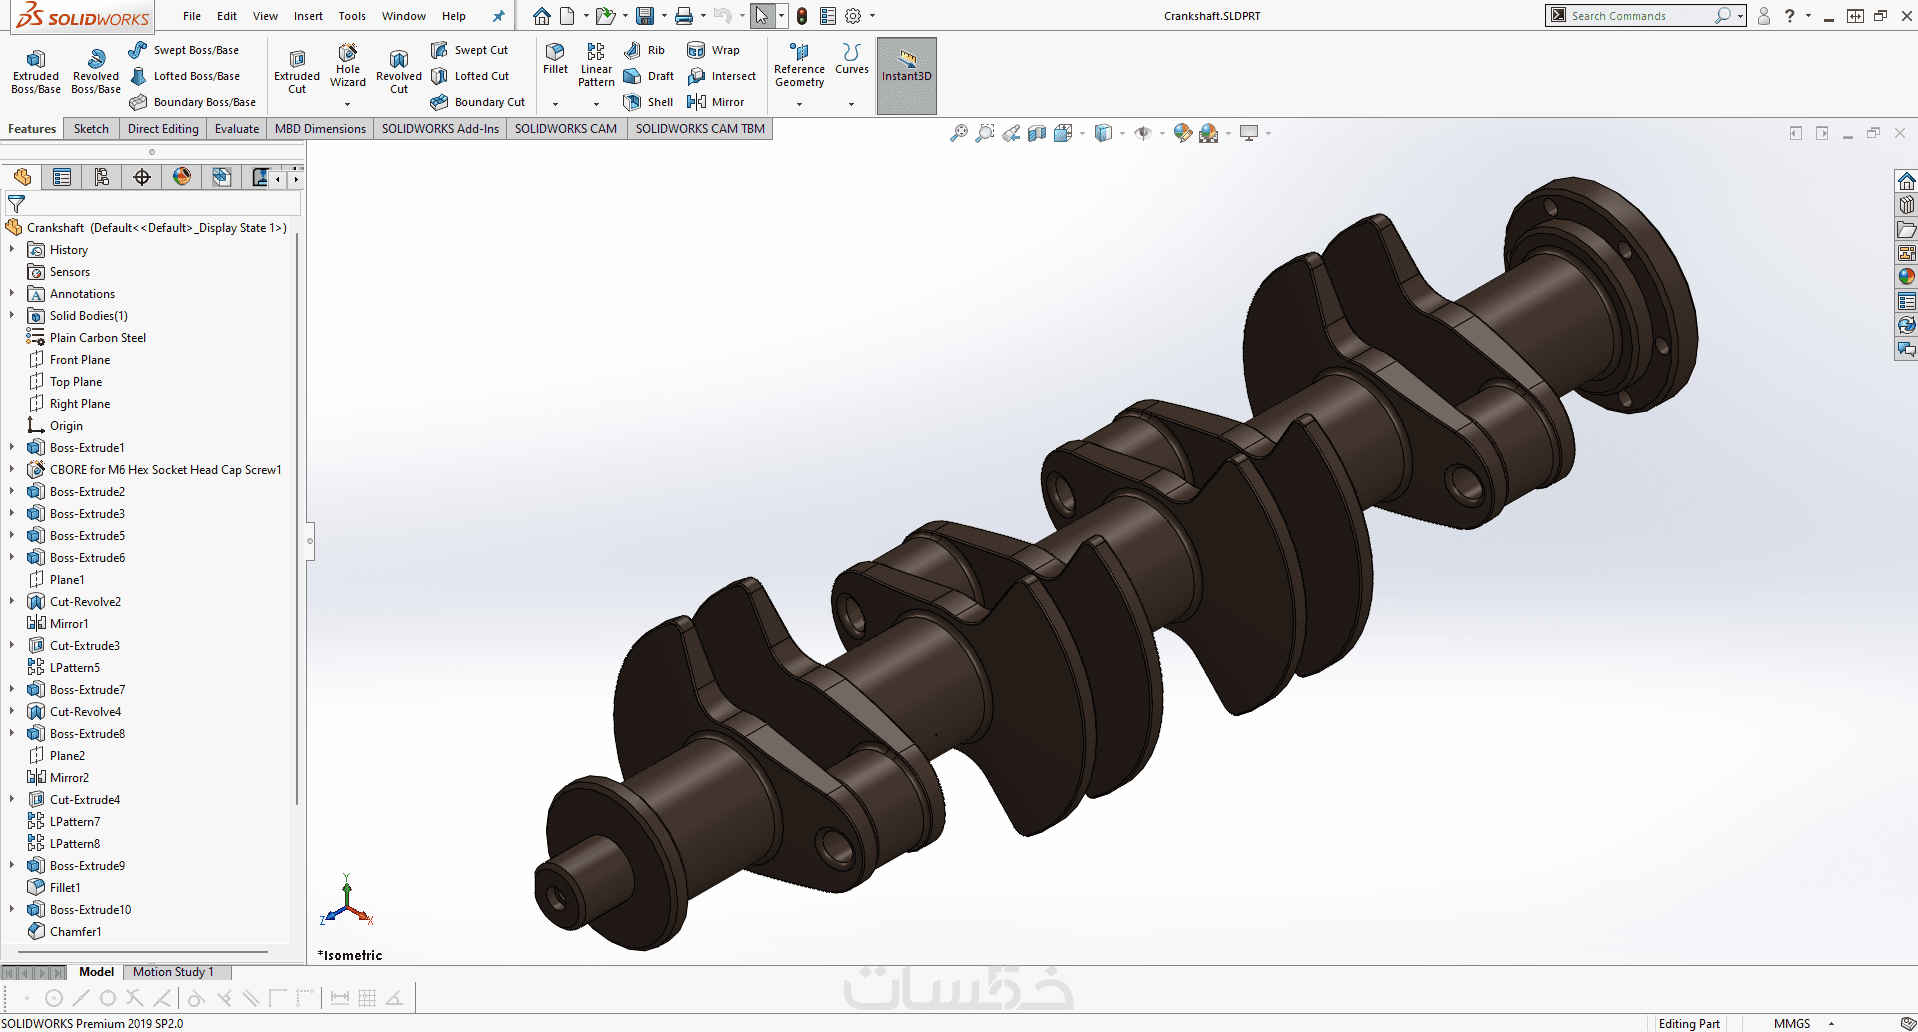Expand the Solid Bodies(1) folder
The image size is (1918, 1032).
click(x=12, y=316)
